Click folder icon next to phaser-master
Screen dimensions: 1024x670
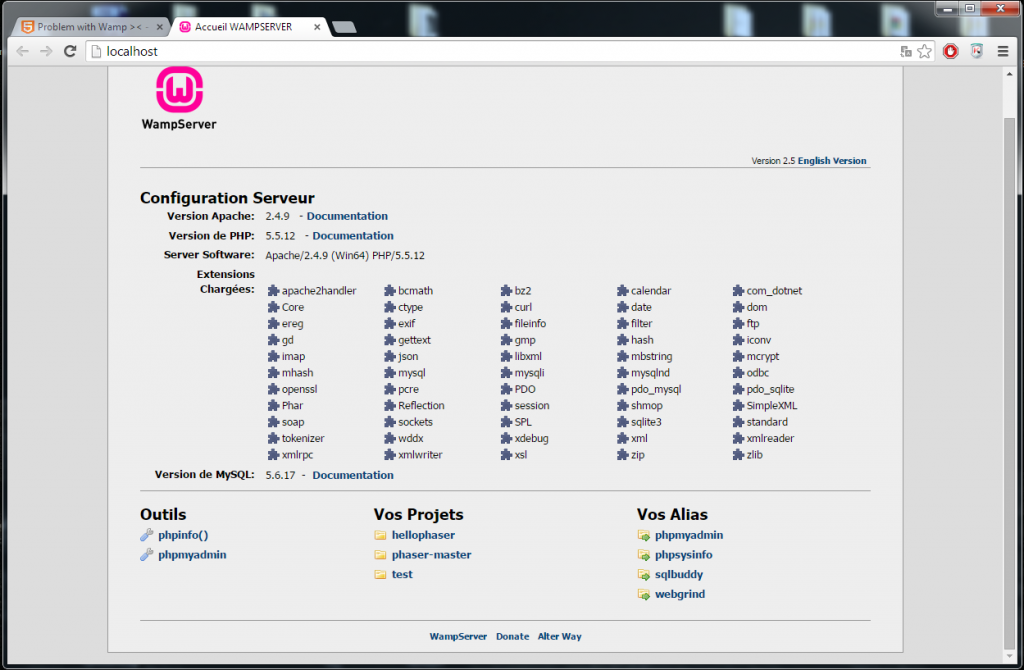pos(380,554)
